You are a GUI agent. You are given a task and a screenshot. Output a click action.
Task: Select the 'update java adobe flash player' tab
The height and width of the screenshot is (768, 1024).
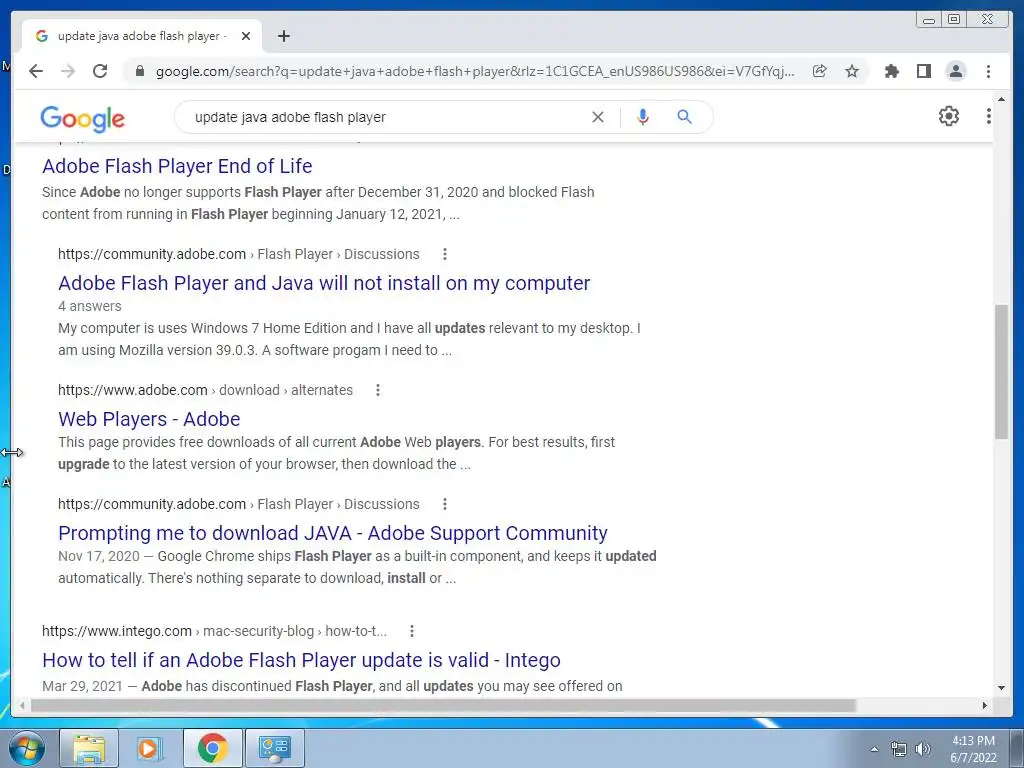click(142, 36)
